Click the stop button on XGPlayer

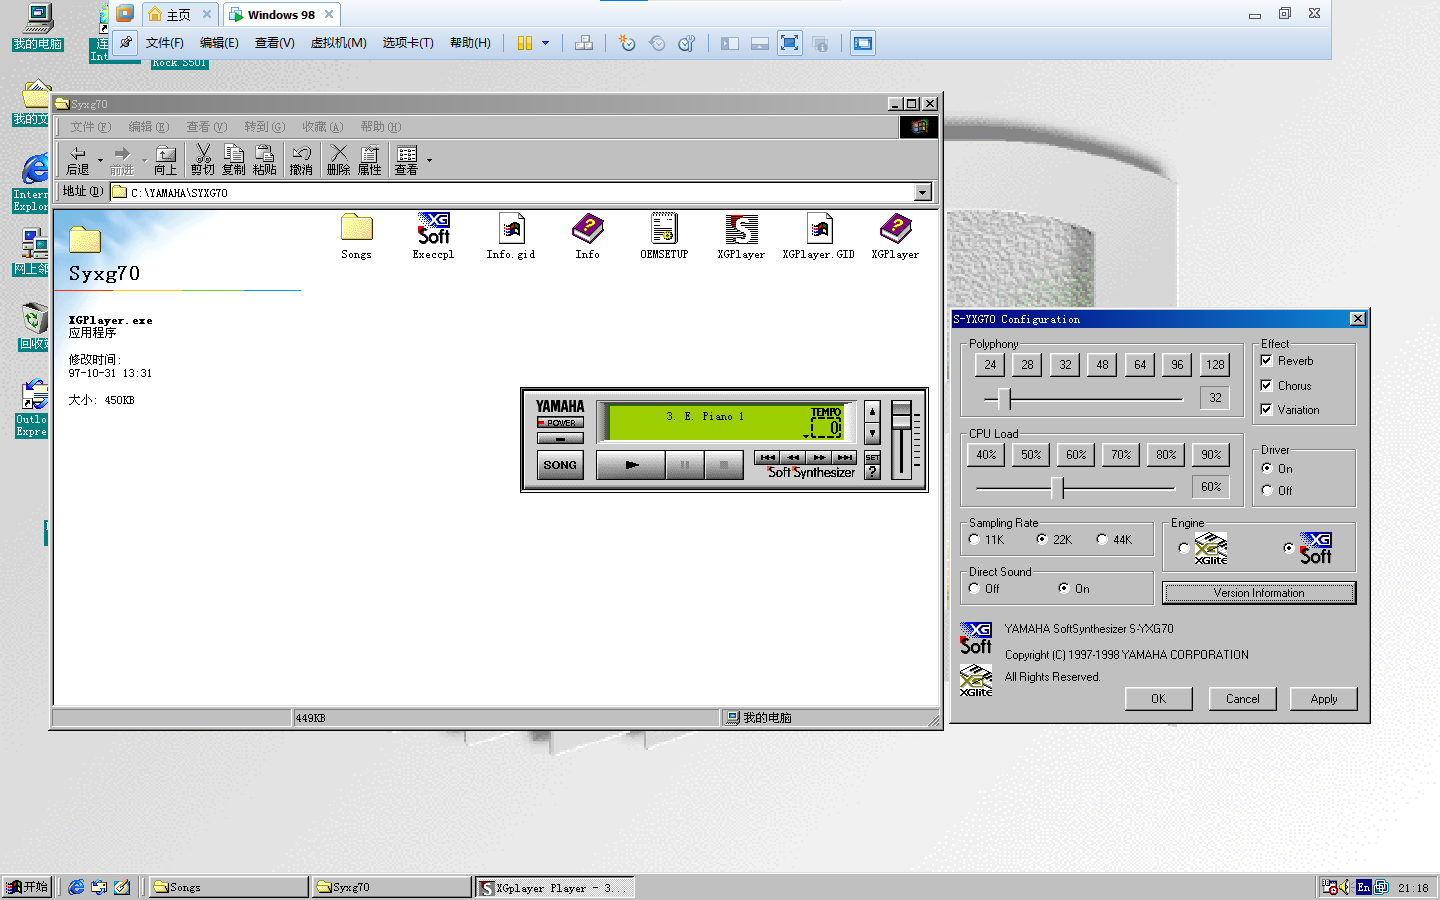pos(724,465)
